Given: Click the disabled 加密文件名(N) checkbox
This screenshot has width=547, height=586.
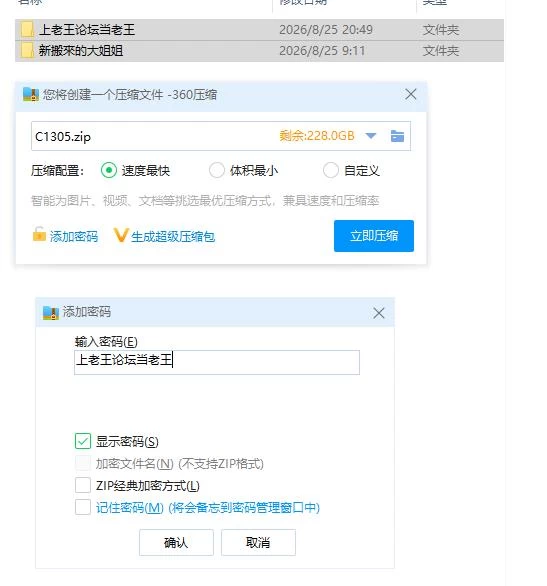Looking at the screenshot, I should [x=83, y=463].
